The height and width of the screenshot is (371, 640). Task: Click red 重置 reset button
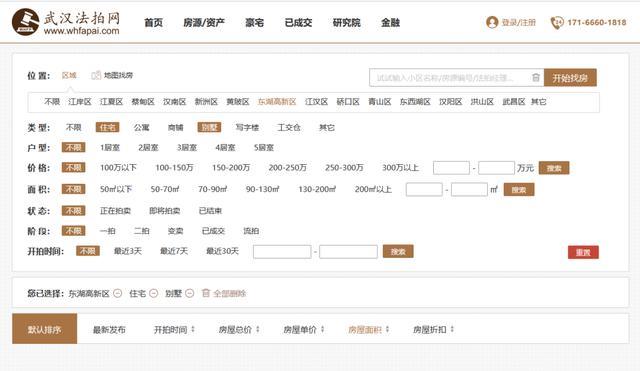pos(583,252)
